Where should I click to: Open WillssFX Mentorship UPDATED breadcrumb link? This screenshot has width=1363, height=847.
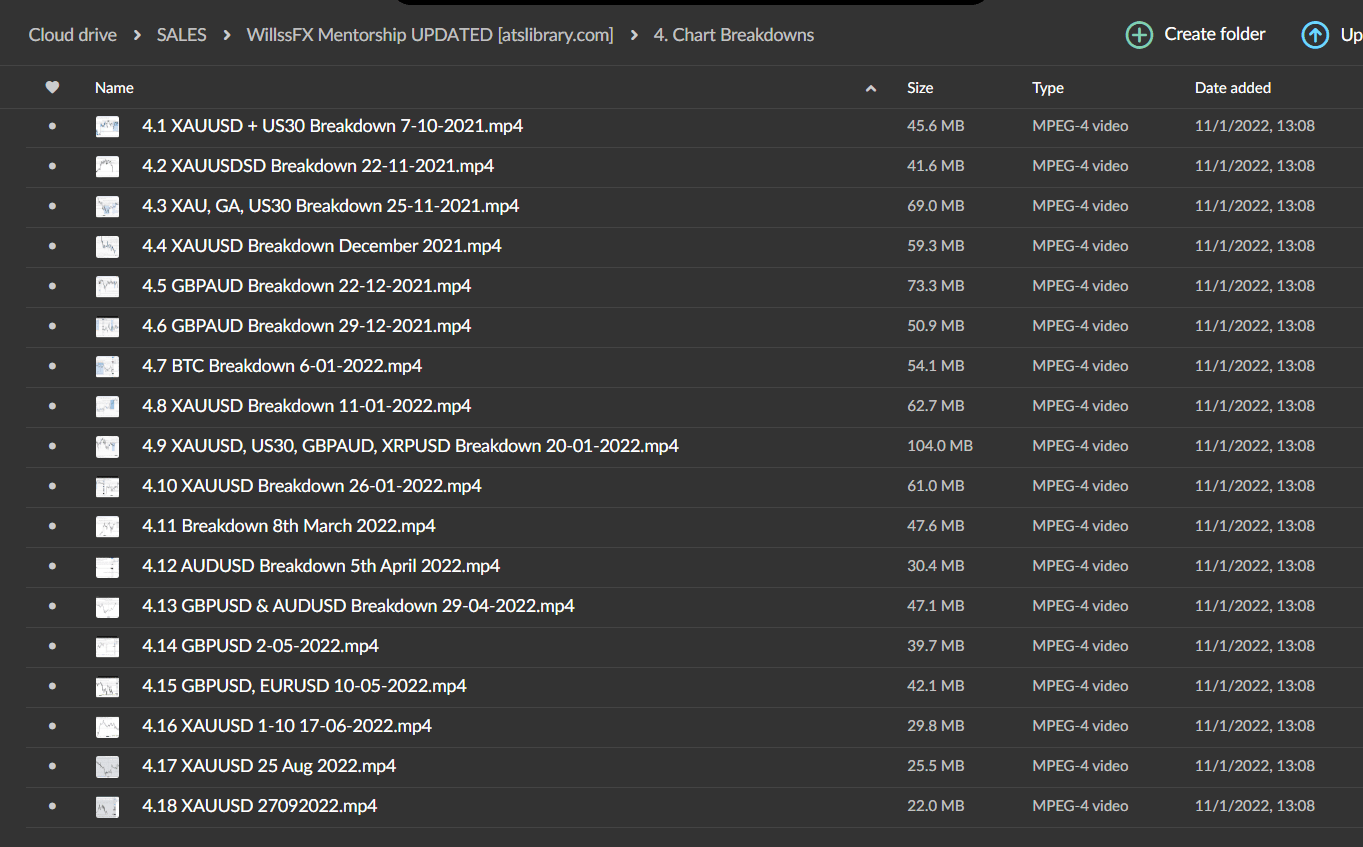click(430, 35)
